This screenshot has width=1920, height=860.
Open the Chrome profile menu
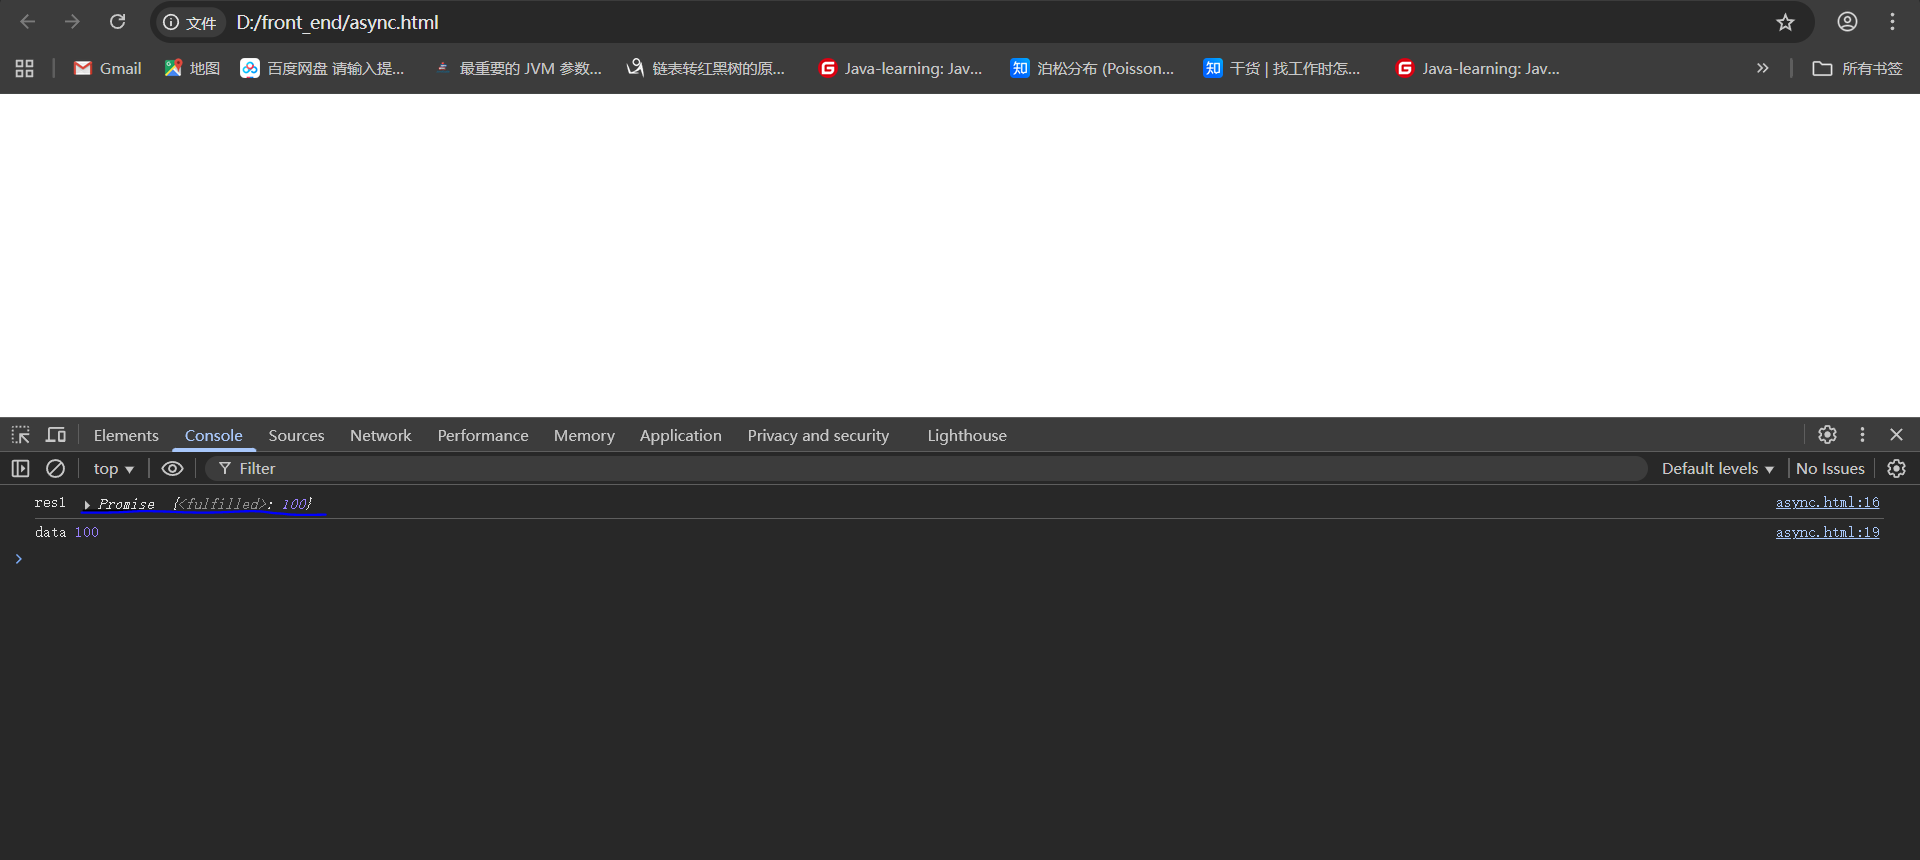click(x=1847, y=22)
